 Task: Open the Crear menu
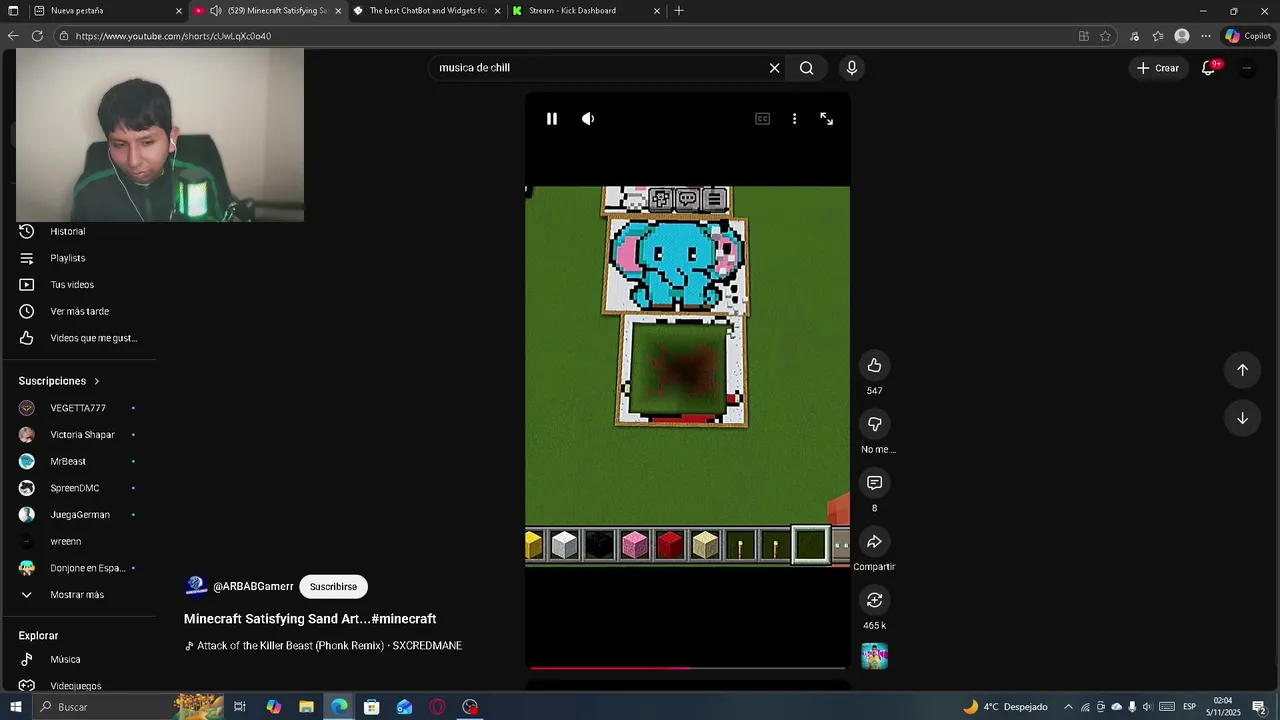1158,68
